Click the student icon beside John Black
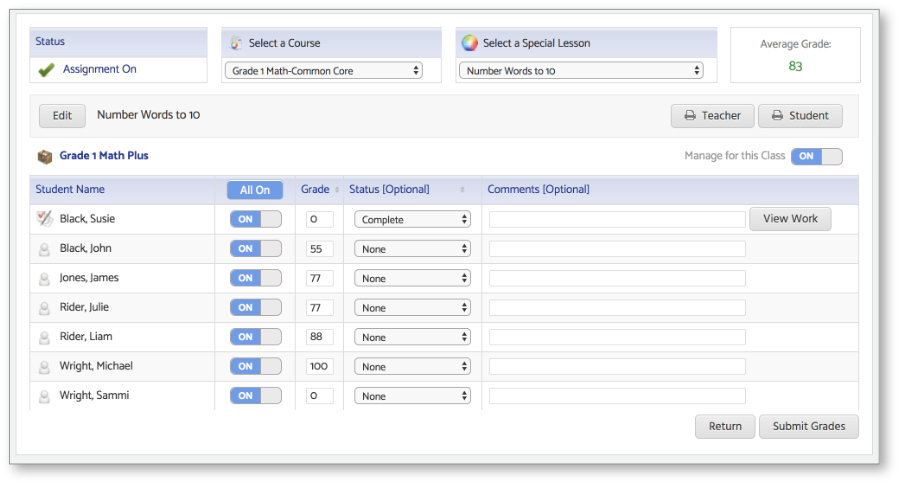 pos(44,249)
